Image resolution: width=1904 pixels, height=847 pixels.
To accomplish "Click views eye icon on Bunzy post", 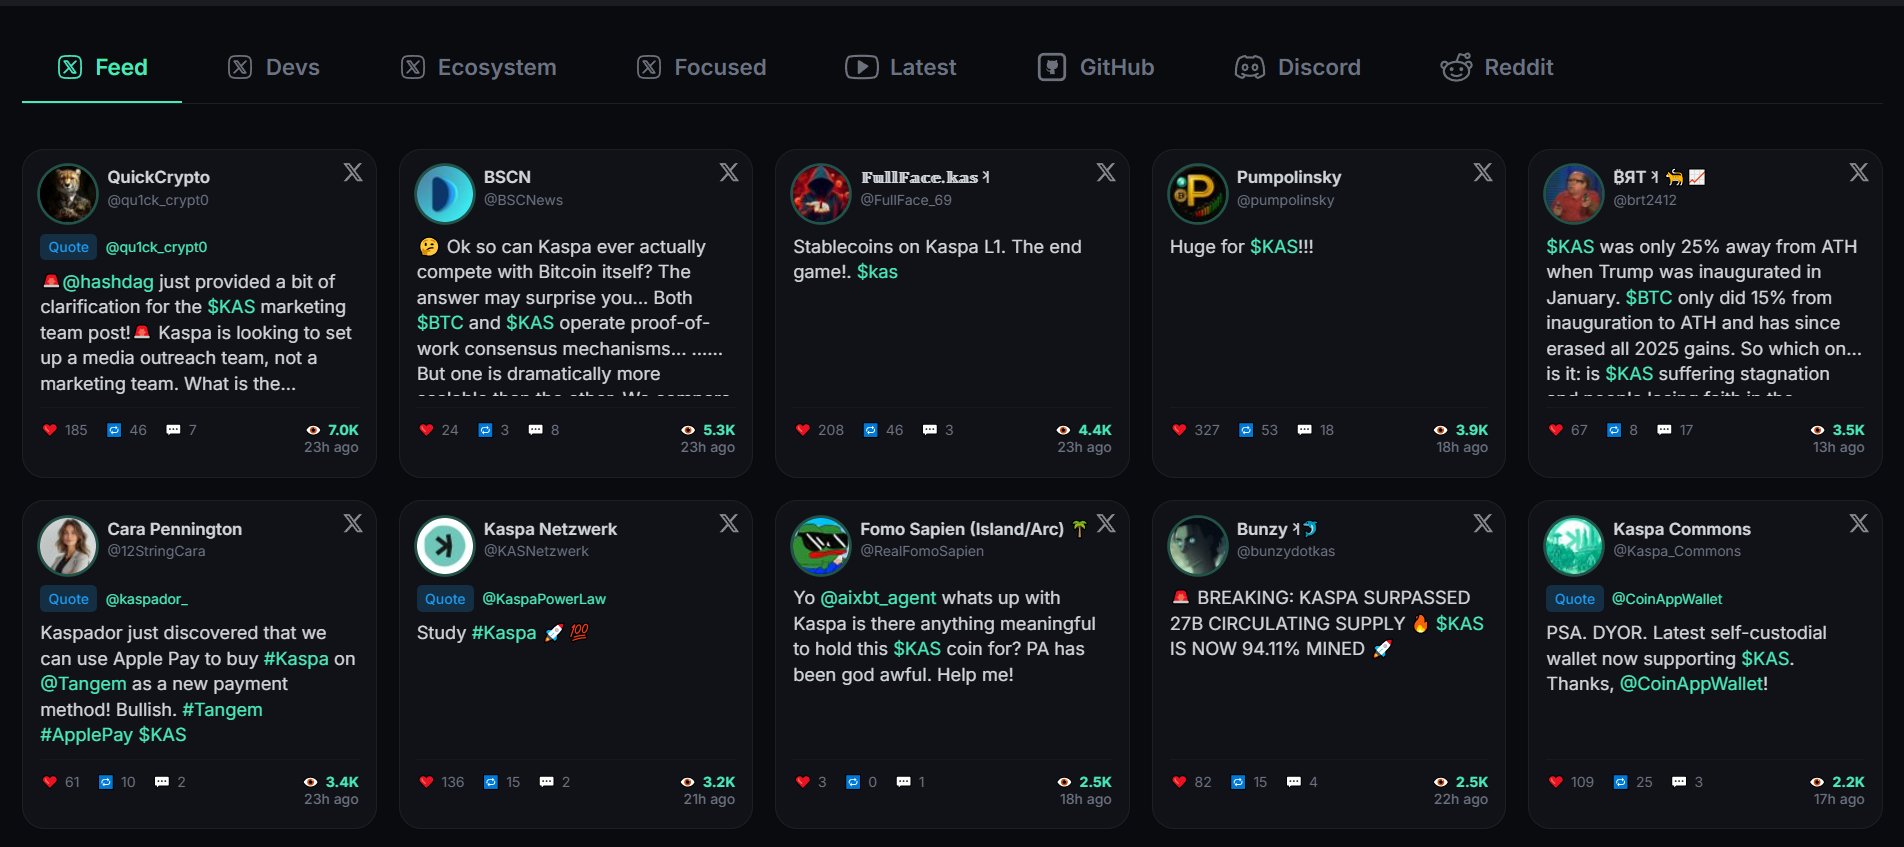I will pyautogui.click(x=1440, y=782).
